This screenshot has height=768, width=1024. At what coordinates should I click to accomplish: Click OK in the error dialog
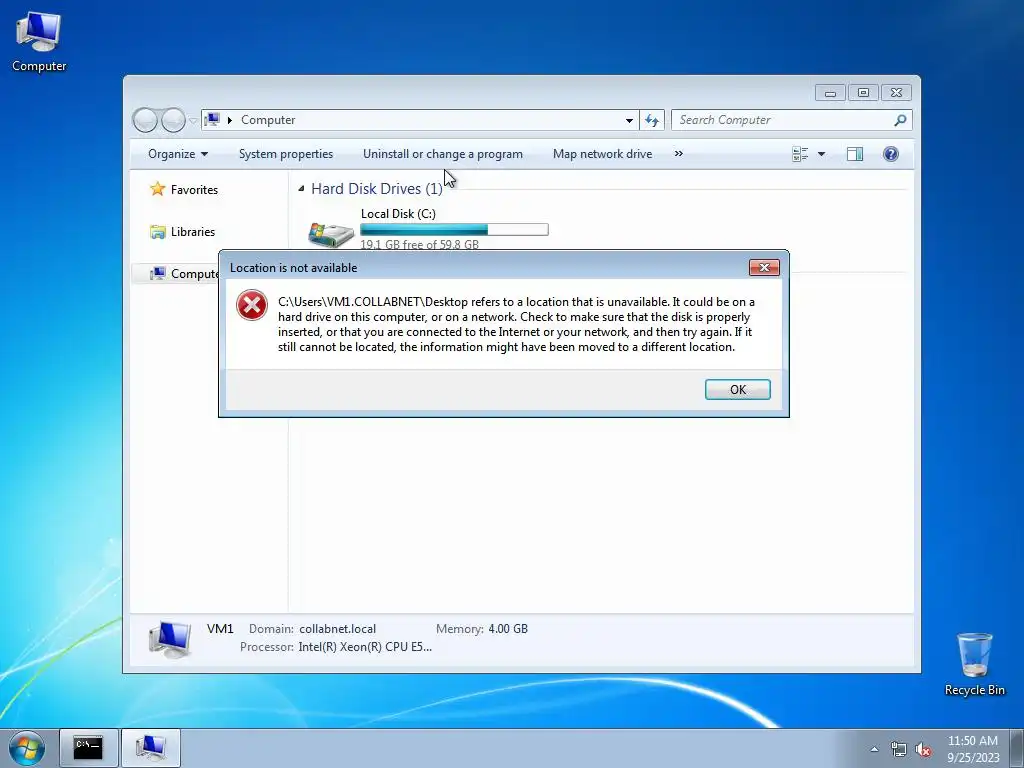pyautogui.click(x=737, y=389)
